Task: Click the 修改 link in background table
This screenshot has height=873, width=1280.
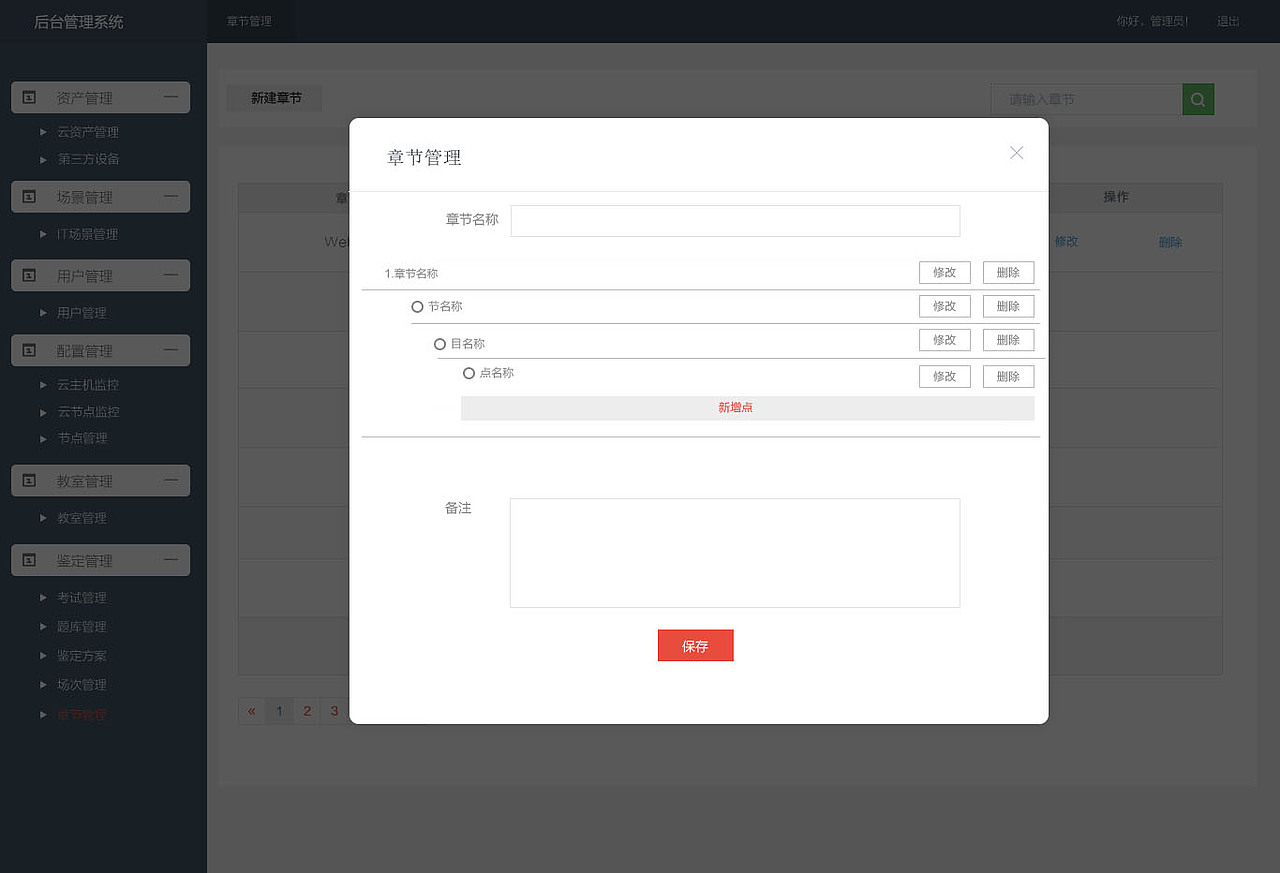Action: [x=1066, y=241]
